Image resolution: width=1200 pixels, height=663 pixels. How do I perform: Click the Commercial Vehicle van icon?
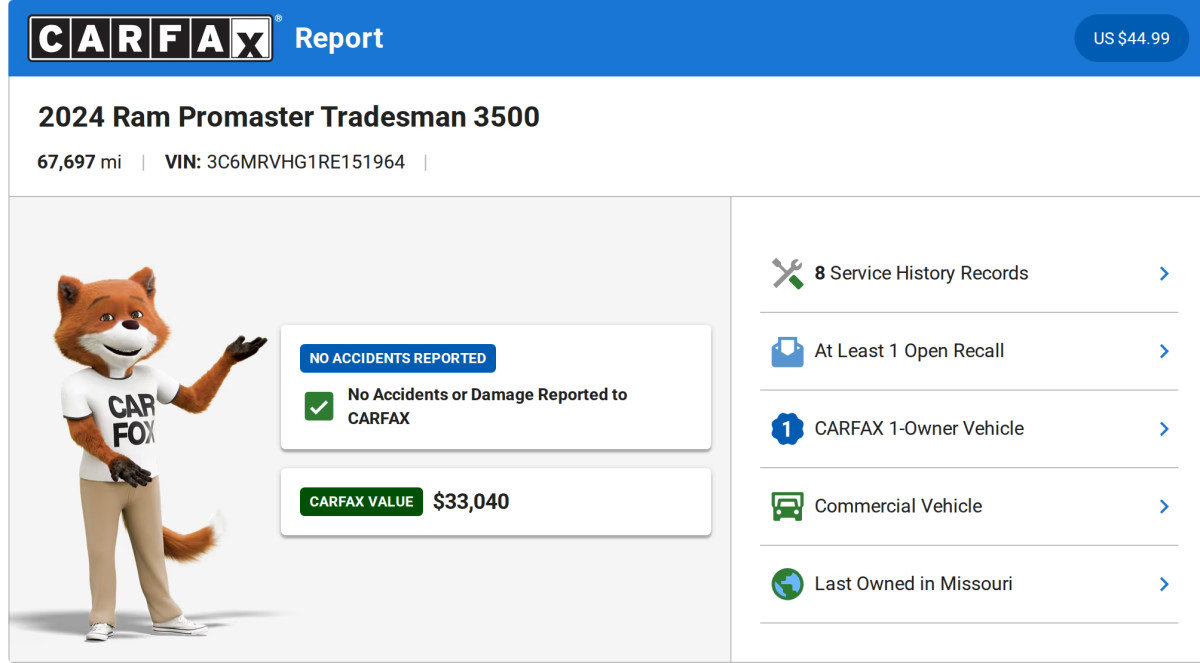tap(786, 506)
